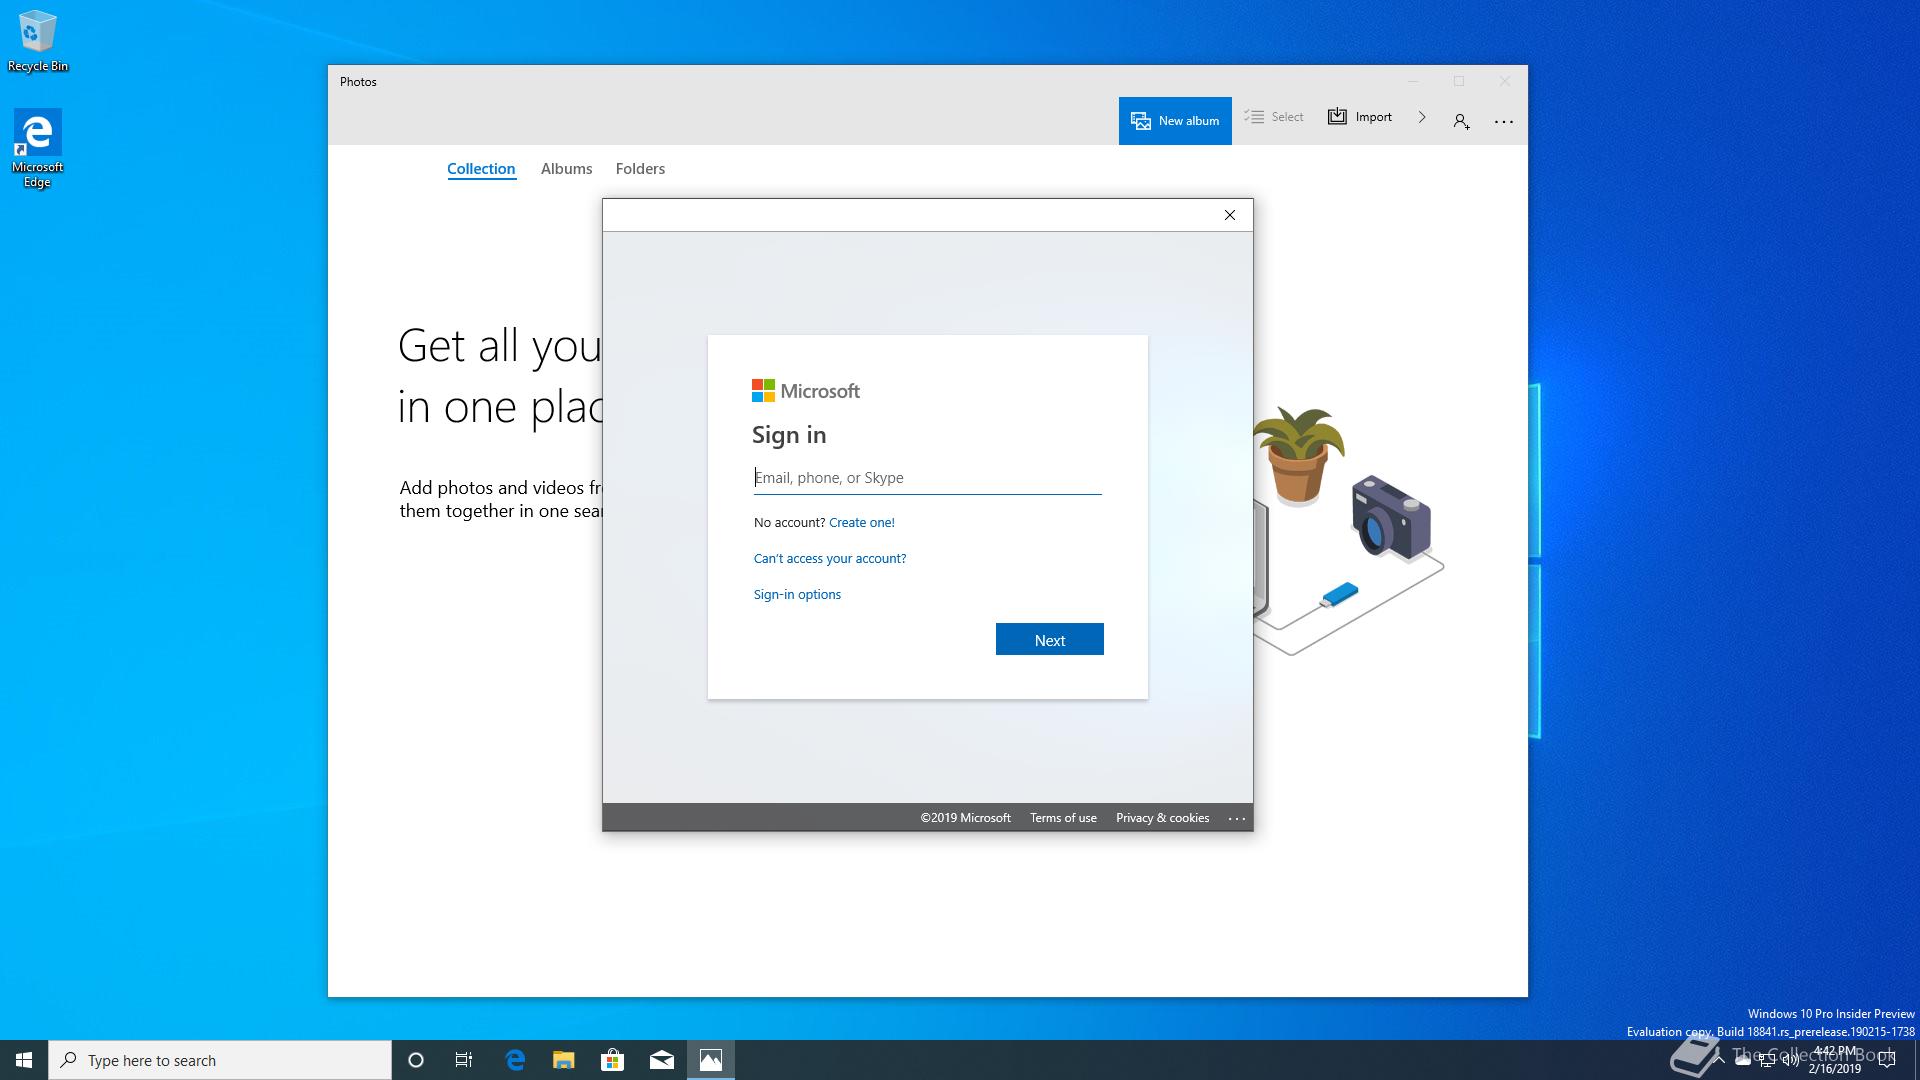Viewport: 1920px width, 1080px height.
Task: Click the Import button in Photos
Action: (x=1360, y=117)
